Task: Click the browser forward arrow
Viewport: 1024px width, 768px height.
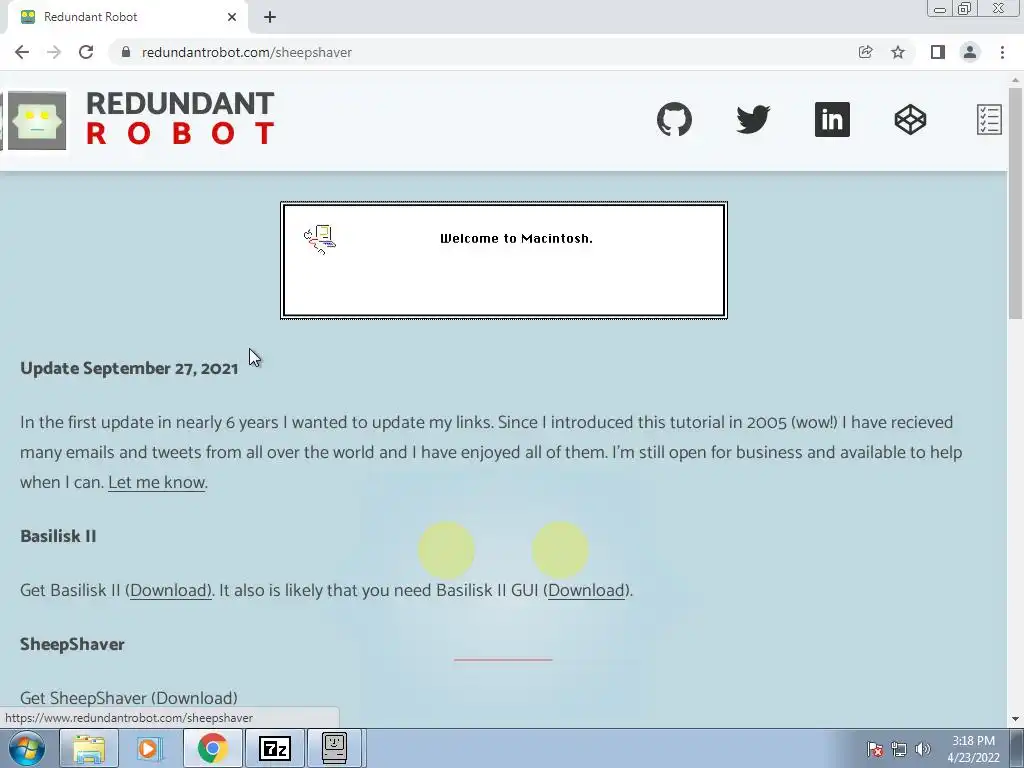Action: pos(54,52)
